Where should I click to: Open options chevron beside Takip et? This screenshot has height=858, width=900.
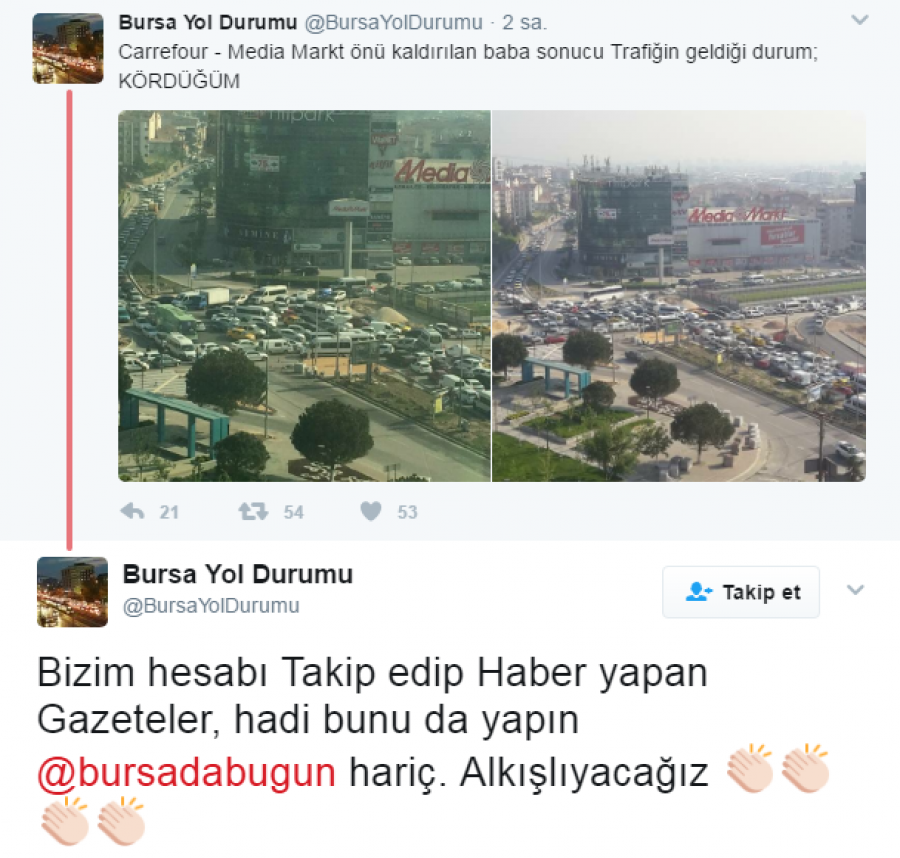(856, 589)
